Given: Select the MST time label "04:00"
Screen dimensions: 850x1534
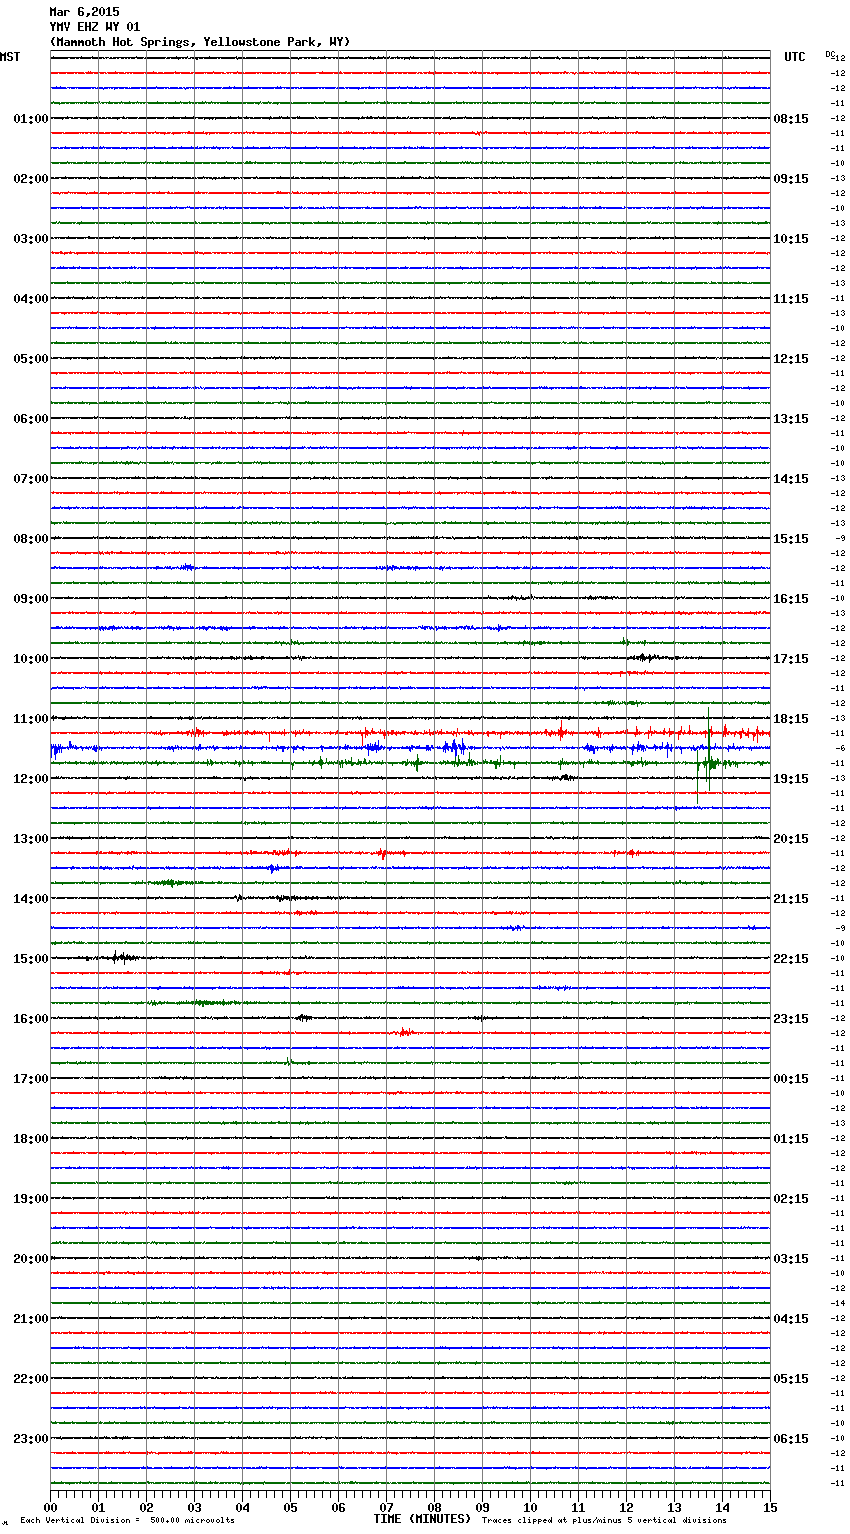Looking at the screenshot, I should [x=31, y=299].
